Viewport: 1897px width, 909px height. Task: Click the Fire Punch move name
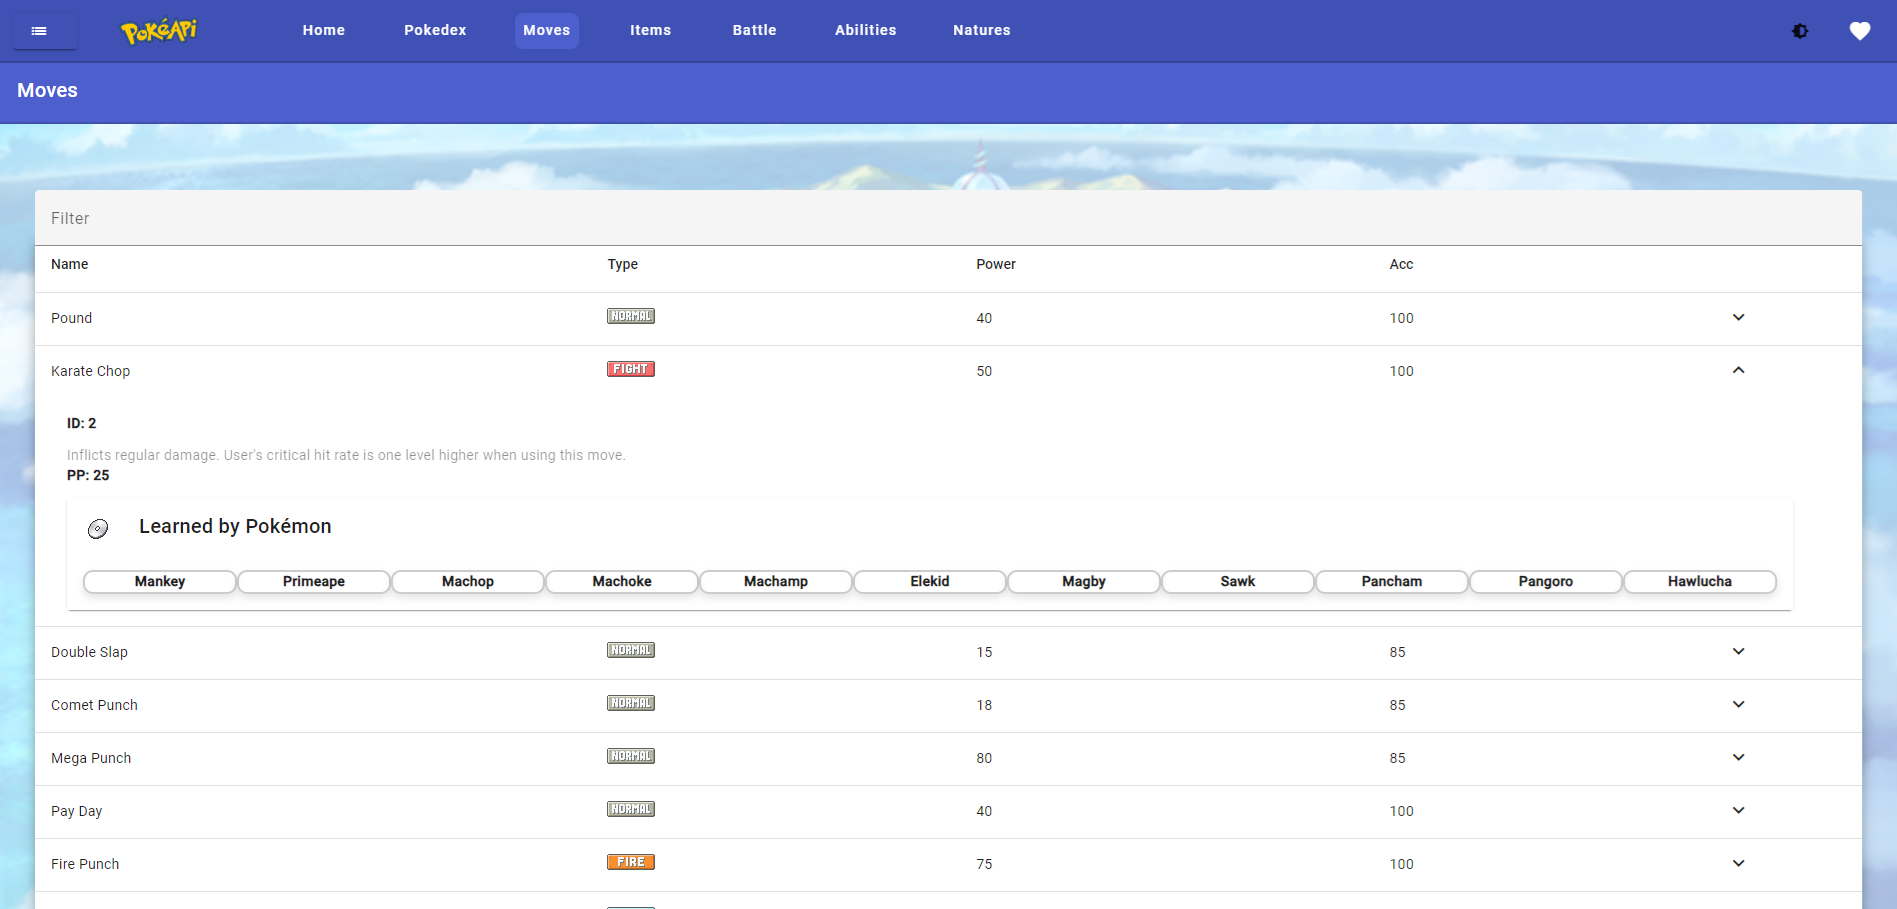[85, 864]
